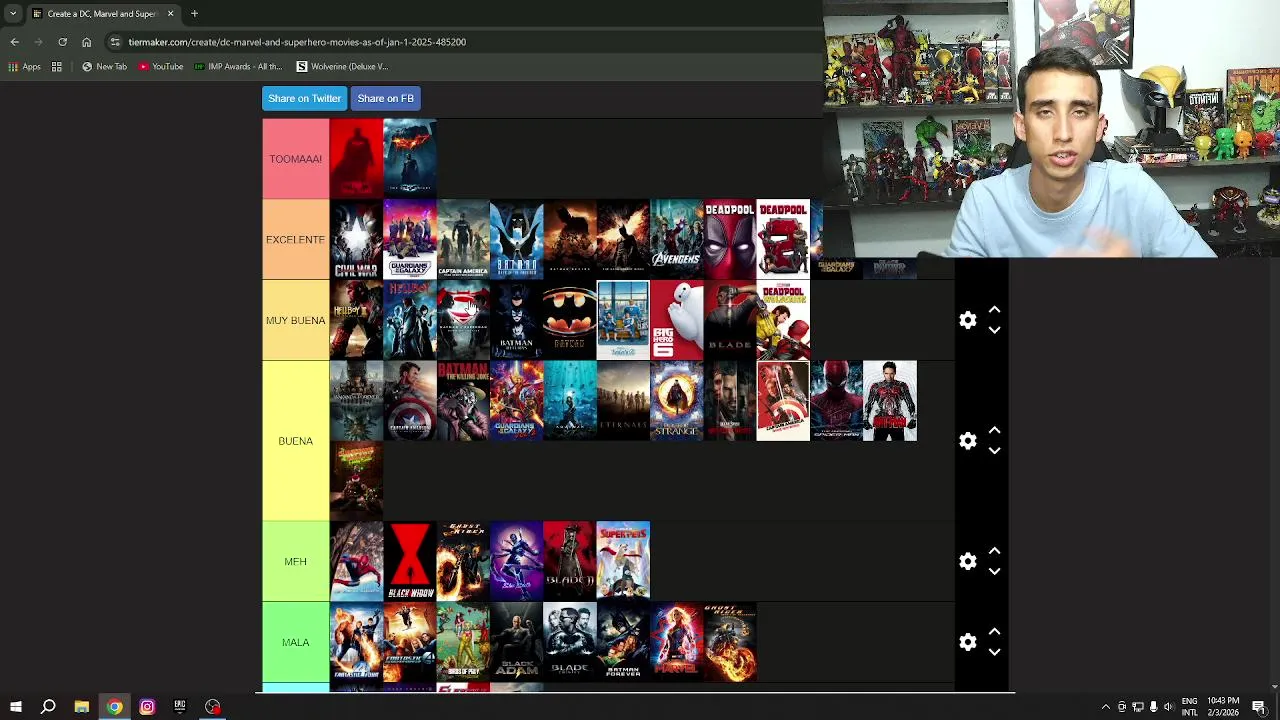Move MEH tier down with arrow
Viewport: 1280px width, 720px height.
[994, 572]
